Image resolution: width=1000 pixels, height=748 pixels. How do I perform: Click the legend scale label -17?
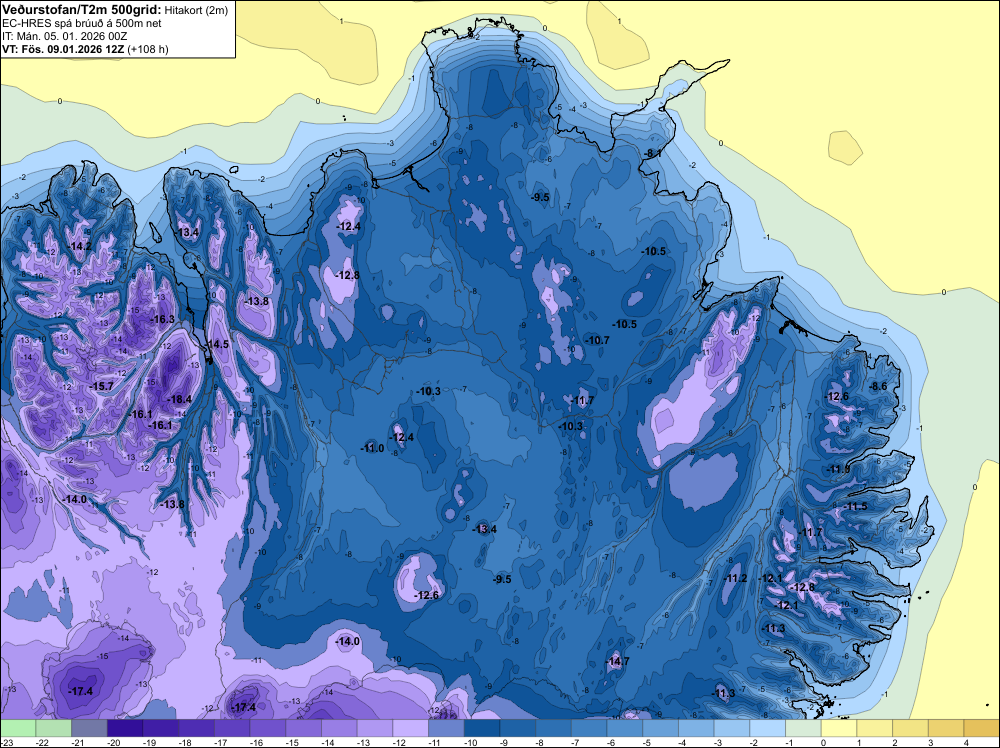221,742
